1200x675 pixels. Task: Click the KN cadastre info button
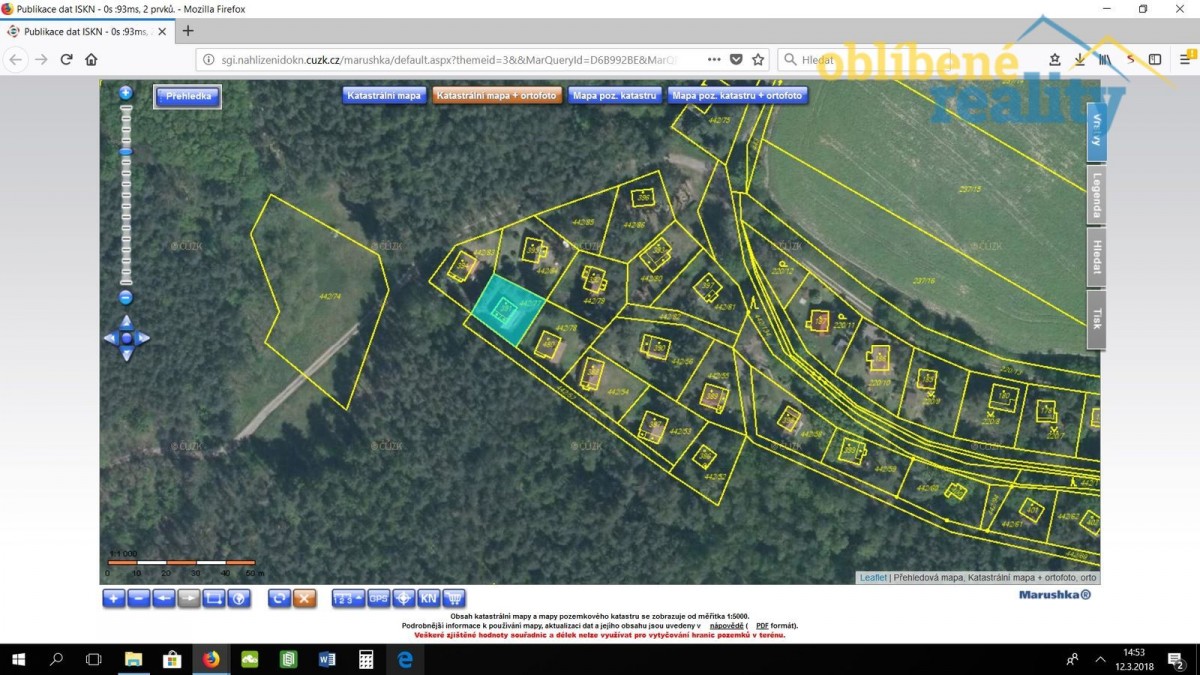429,598
